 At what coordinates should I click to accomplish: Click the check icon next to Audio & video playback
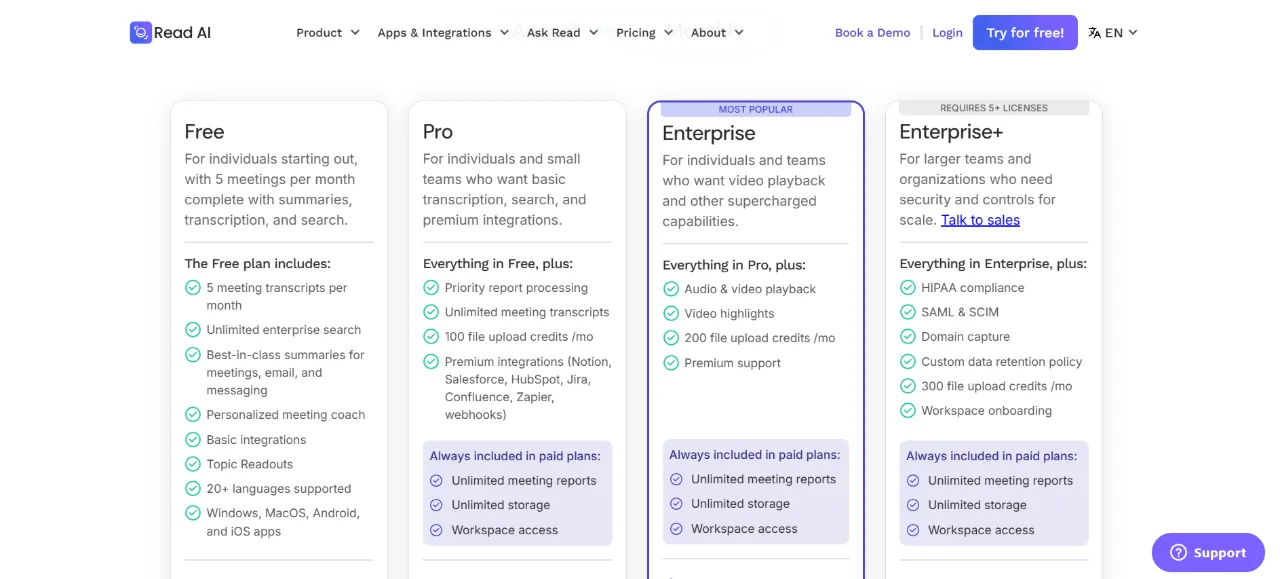coord(671,289)
